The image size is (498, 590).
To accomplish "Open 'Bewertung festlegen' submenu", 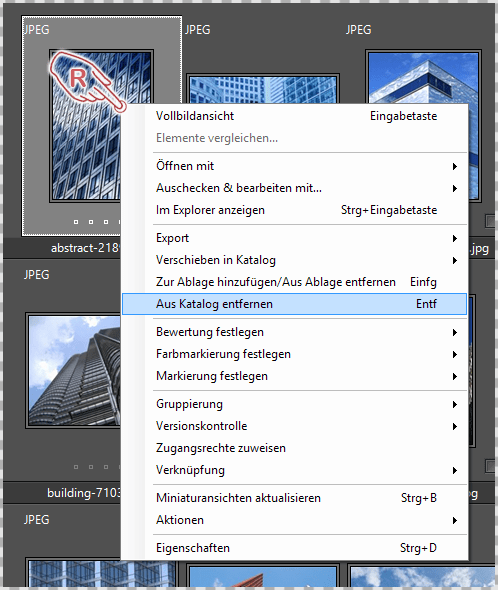I will 294,332.
